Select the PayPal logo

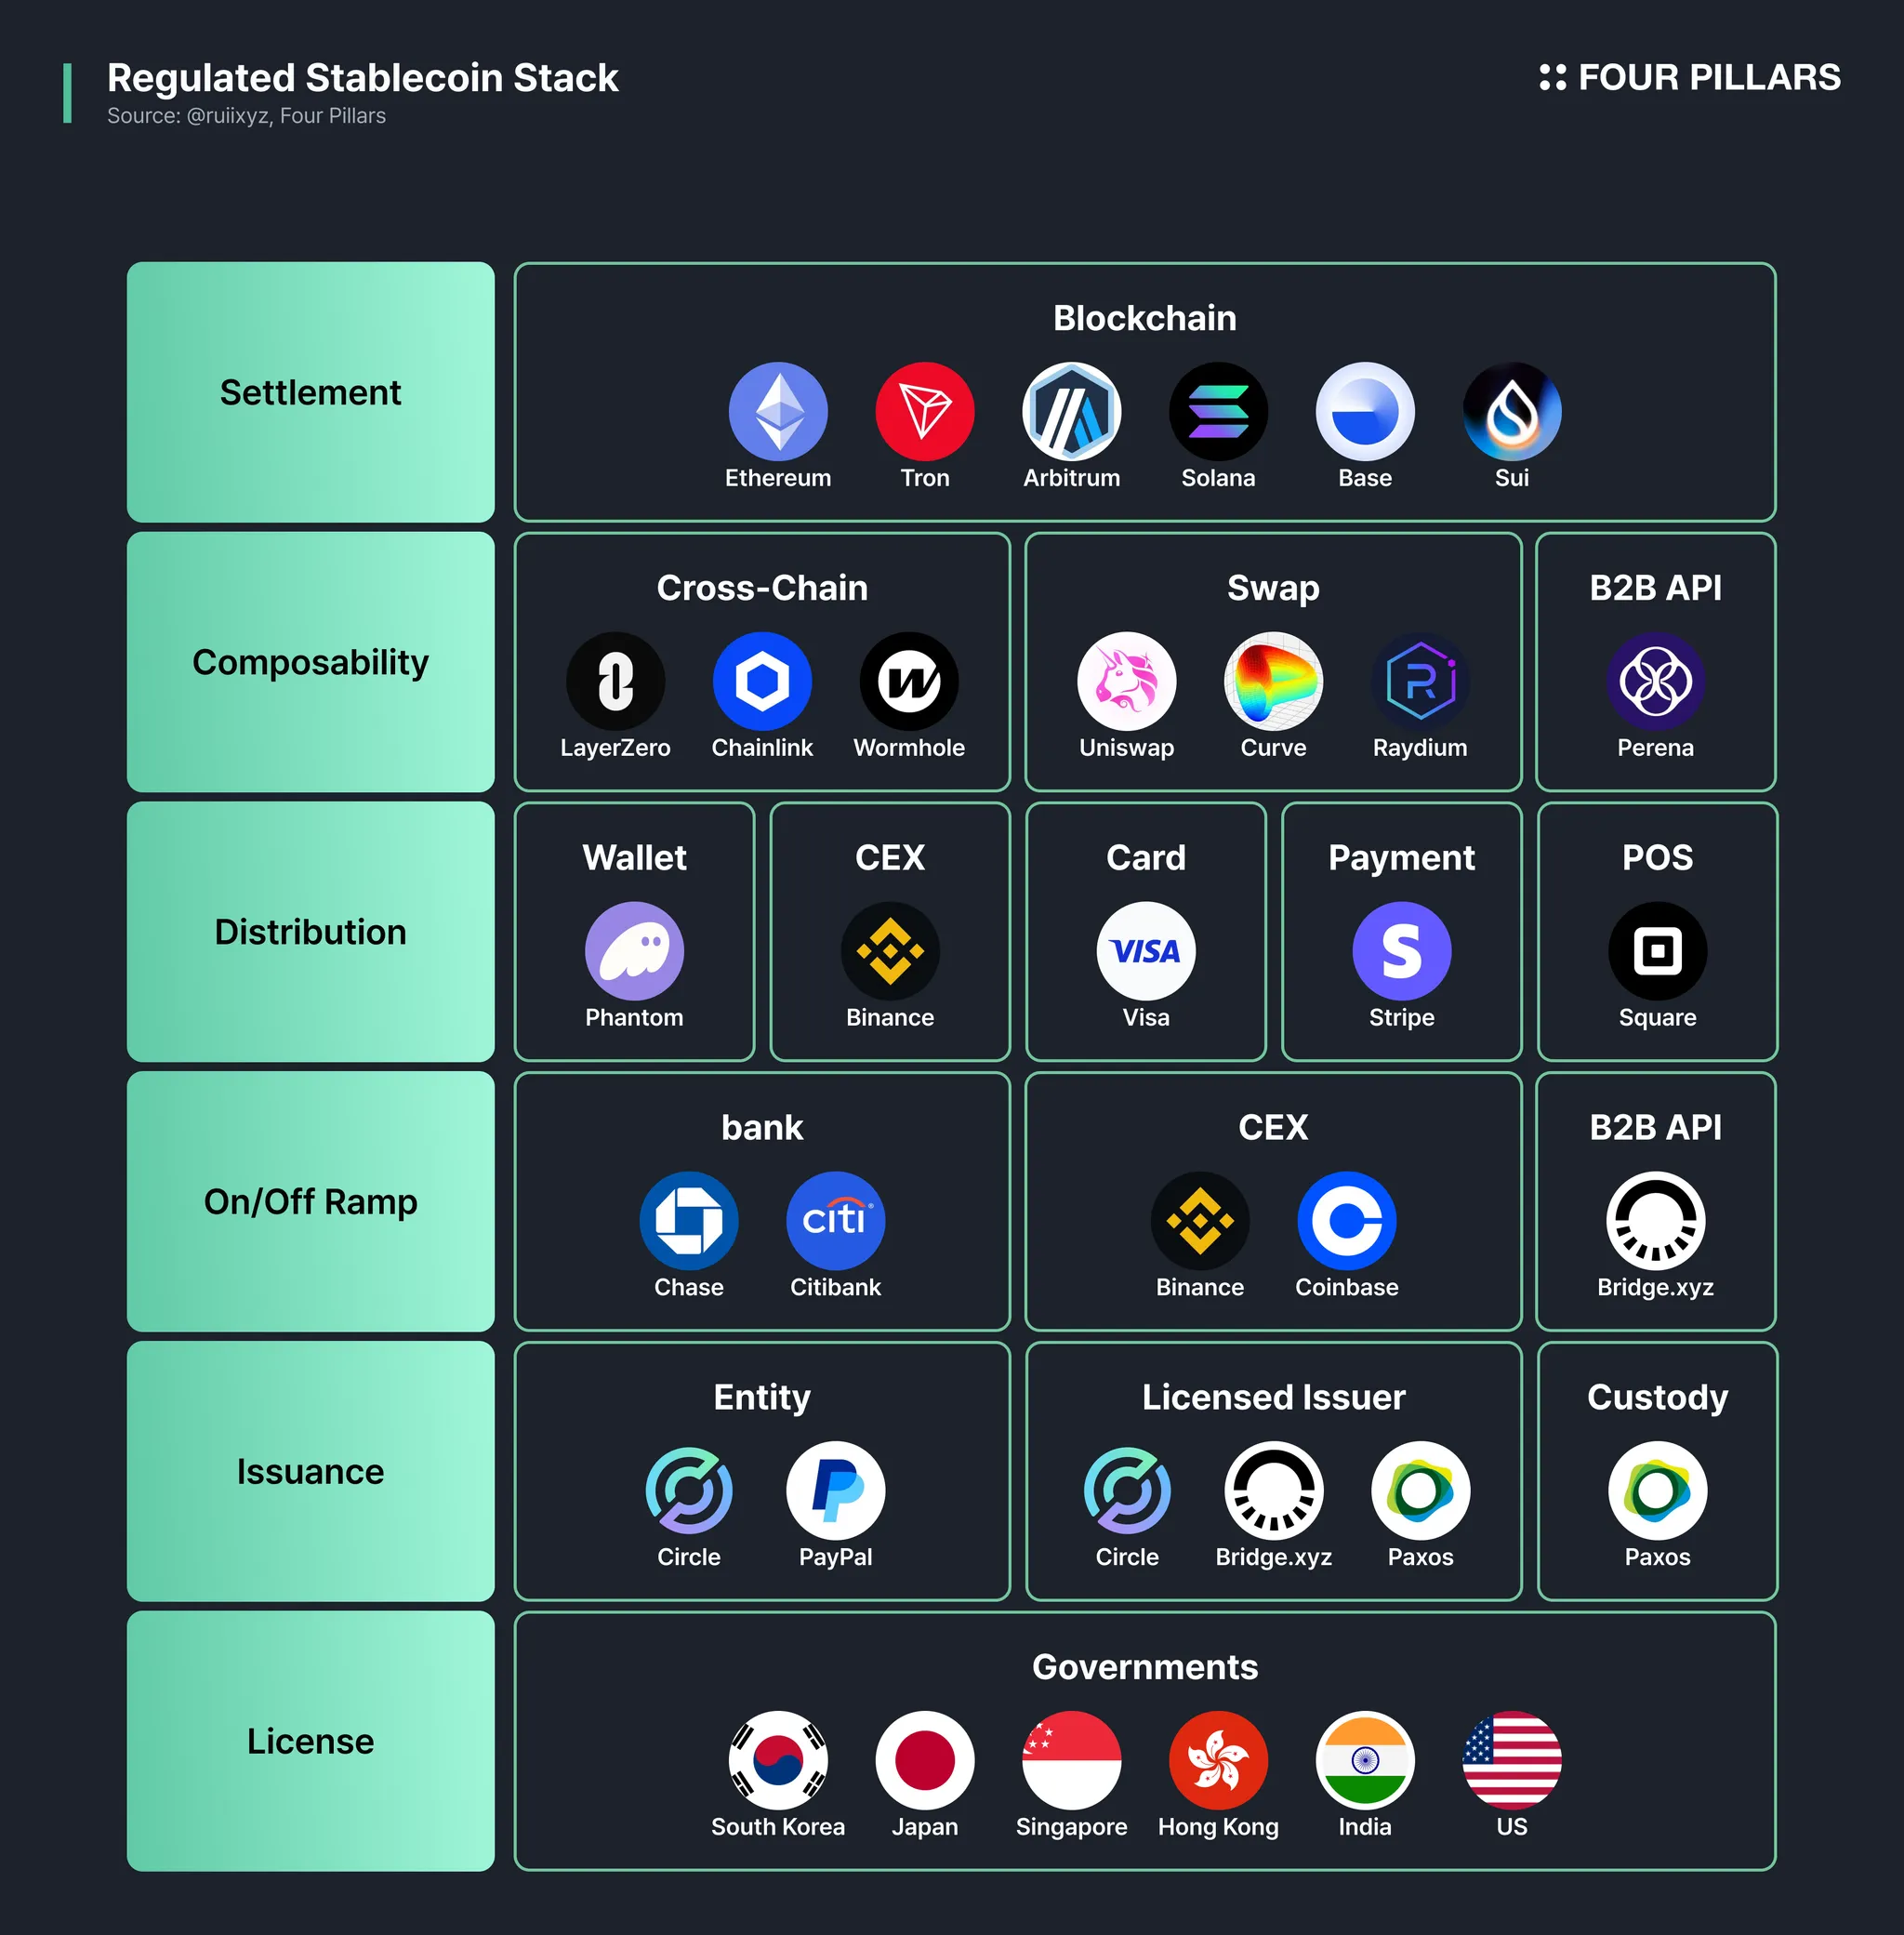836,1490
